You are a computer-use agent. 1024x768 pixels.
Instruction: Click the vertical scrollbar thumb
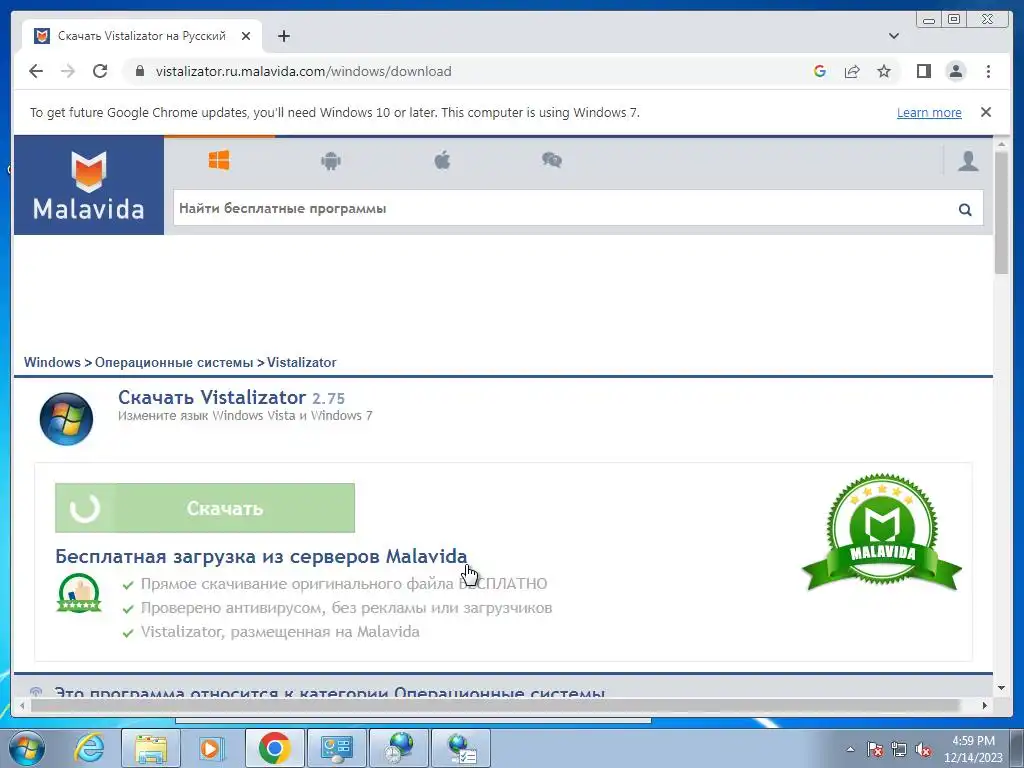(x=1002, y=212)
